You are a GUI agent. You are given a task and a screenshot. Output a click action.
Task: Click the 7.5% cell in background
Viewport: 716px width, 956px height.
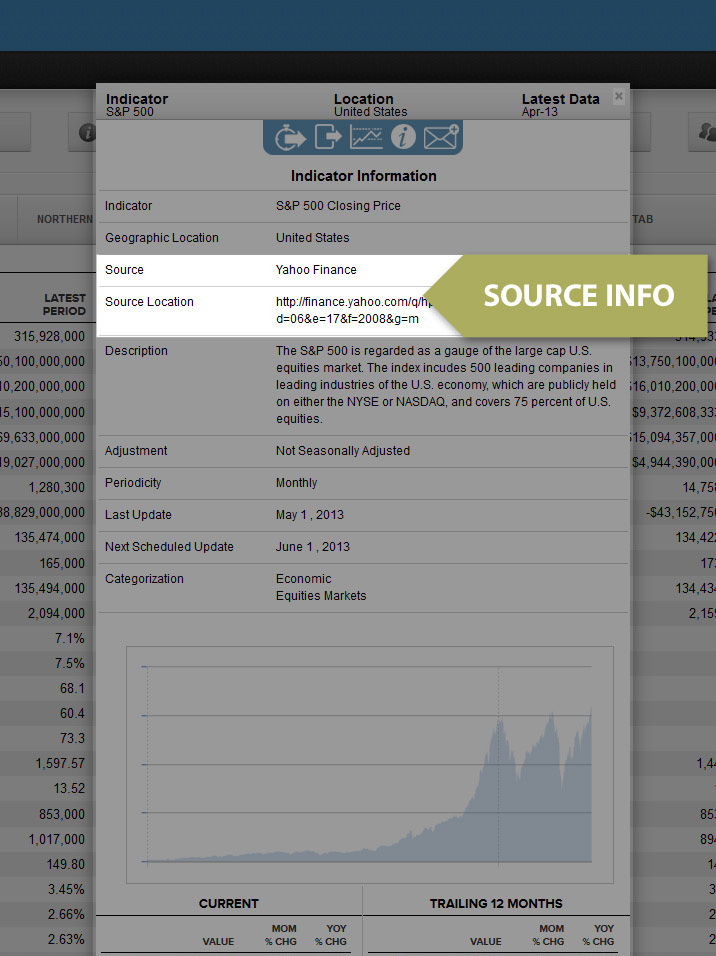click(70, 663)
